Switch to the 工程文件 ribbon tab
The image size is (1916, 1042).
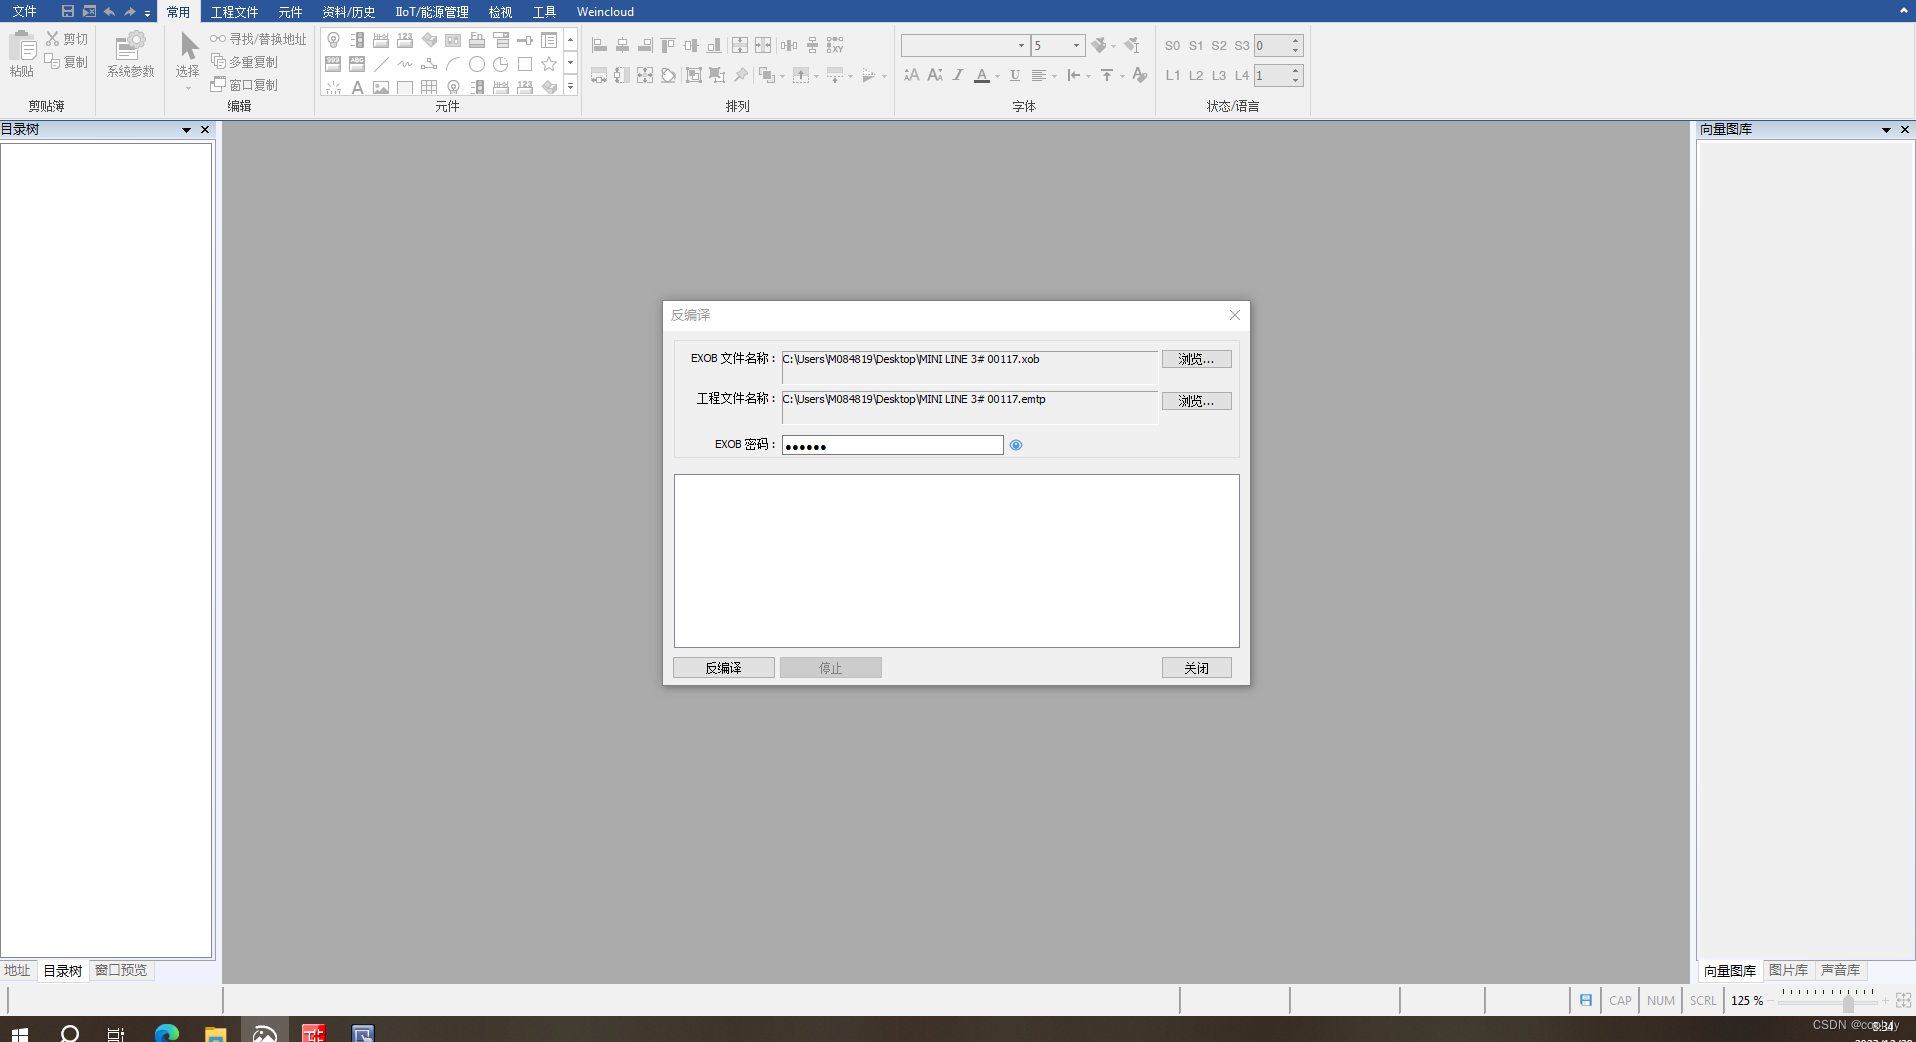click(x=234, y=12)
